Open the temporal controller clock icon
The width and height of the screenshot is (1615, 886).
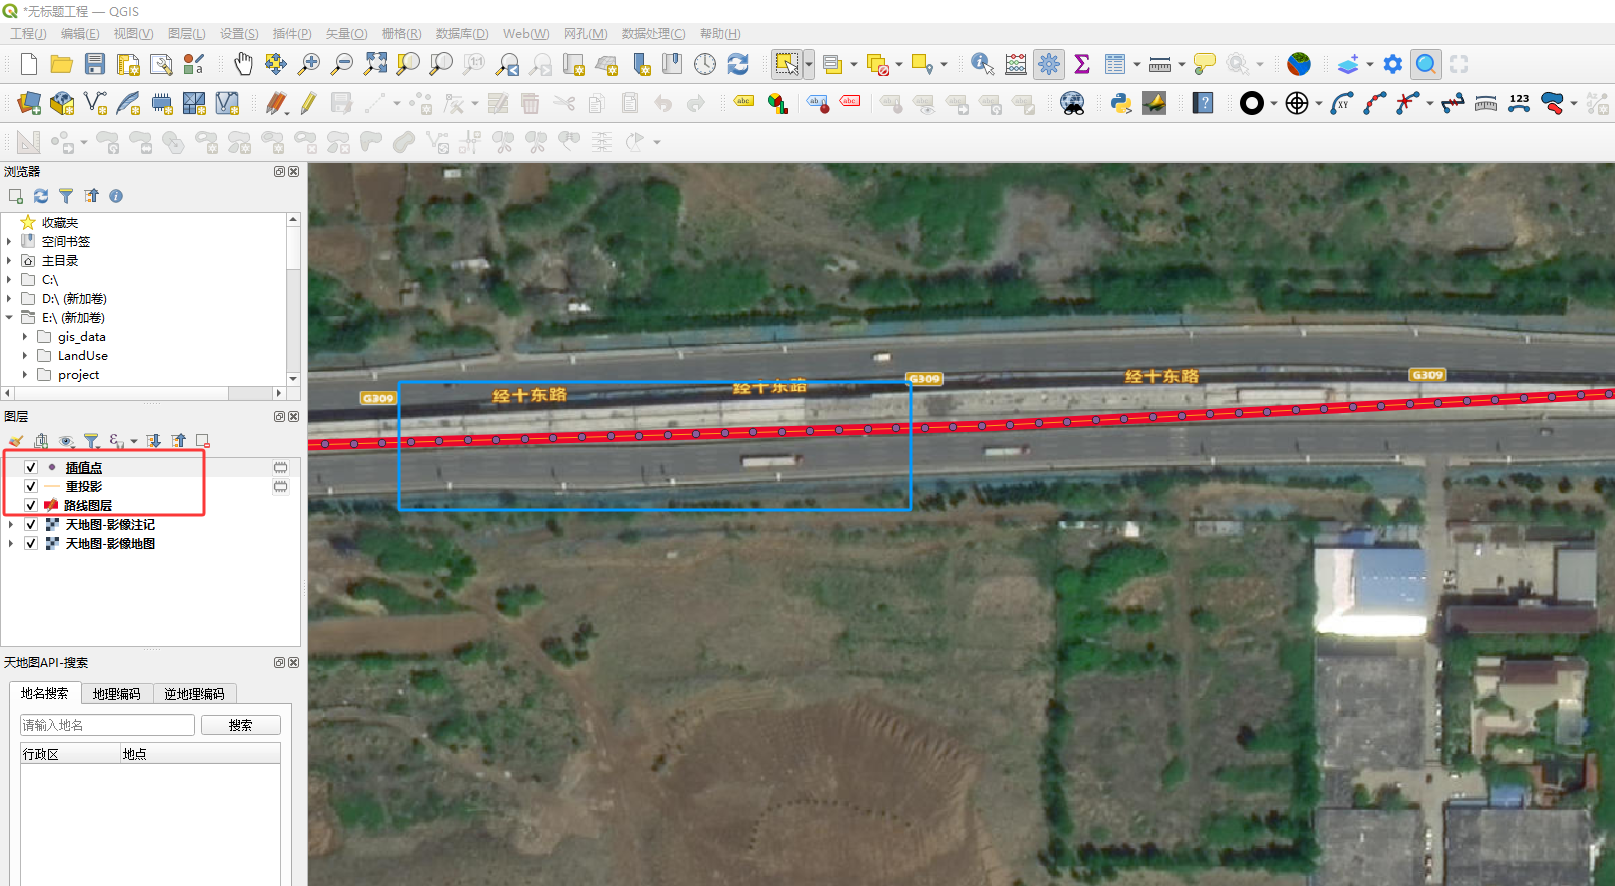click(x=705, y=64)
